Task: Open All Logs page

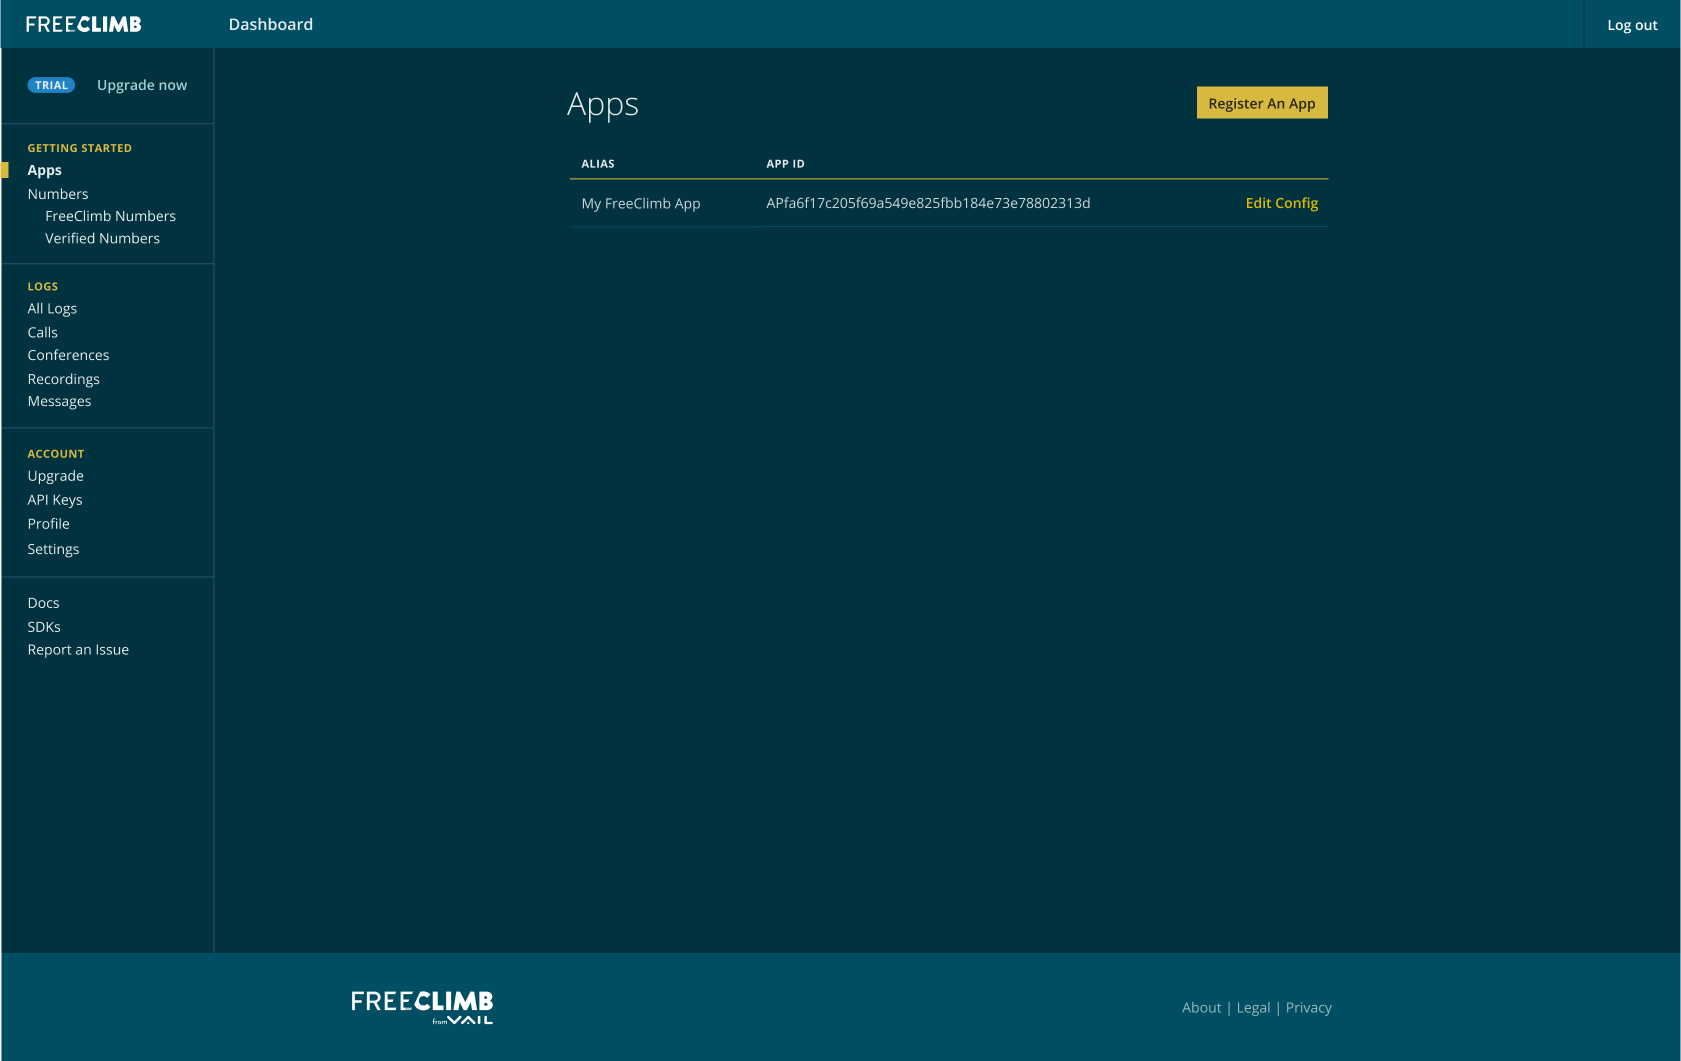Action: coord(52,308)
